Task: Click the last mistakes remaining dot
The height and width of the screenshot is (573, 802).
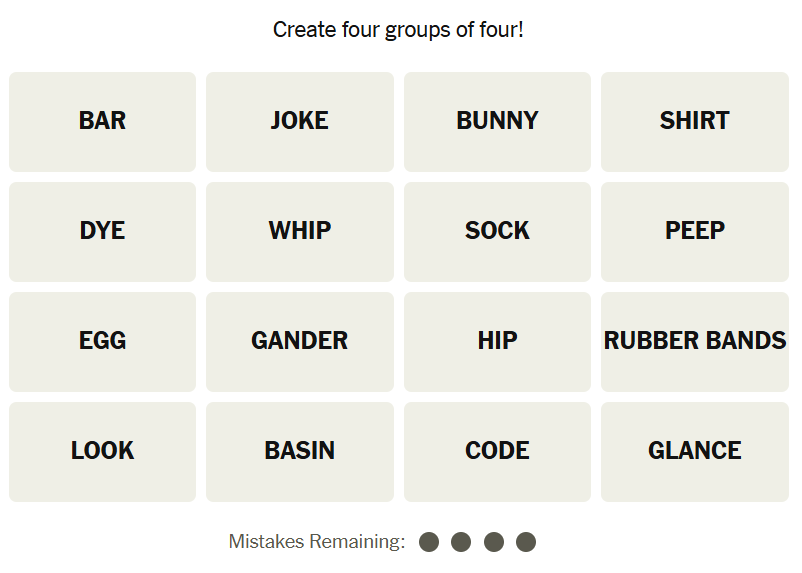Action: click(x=526, y=542)
